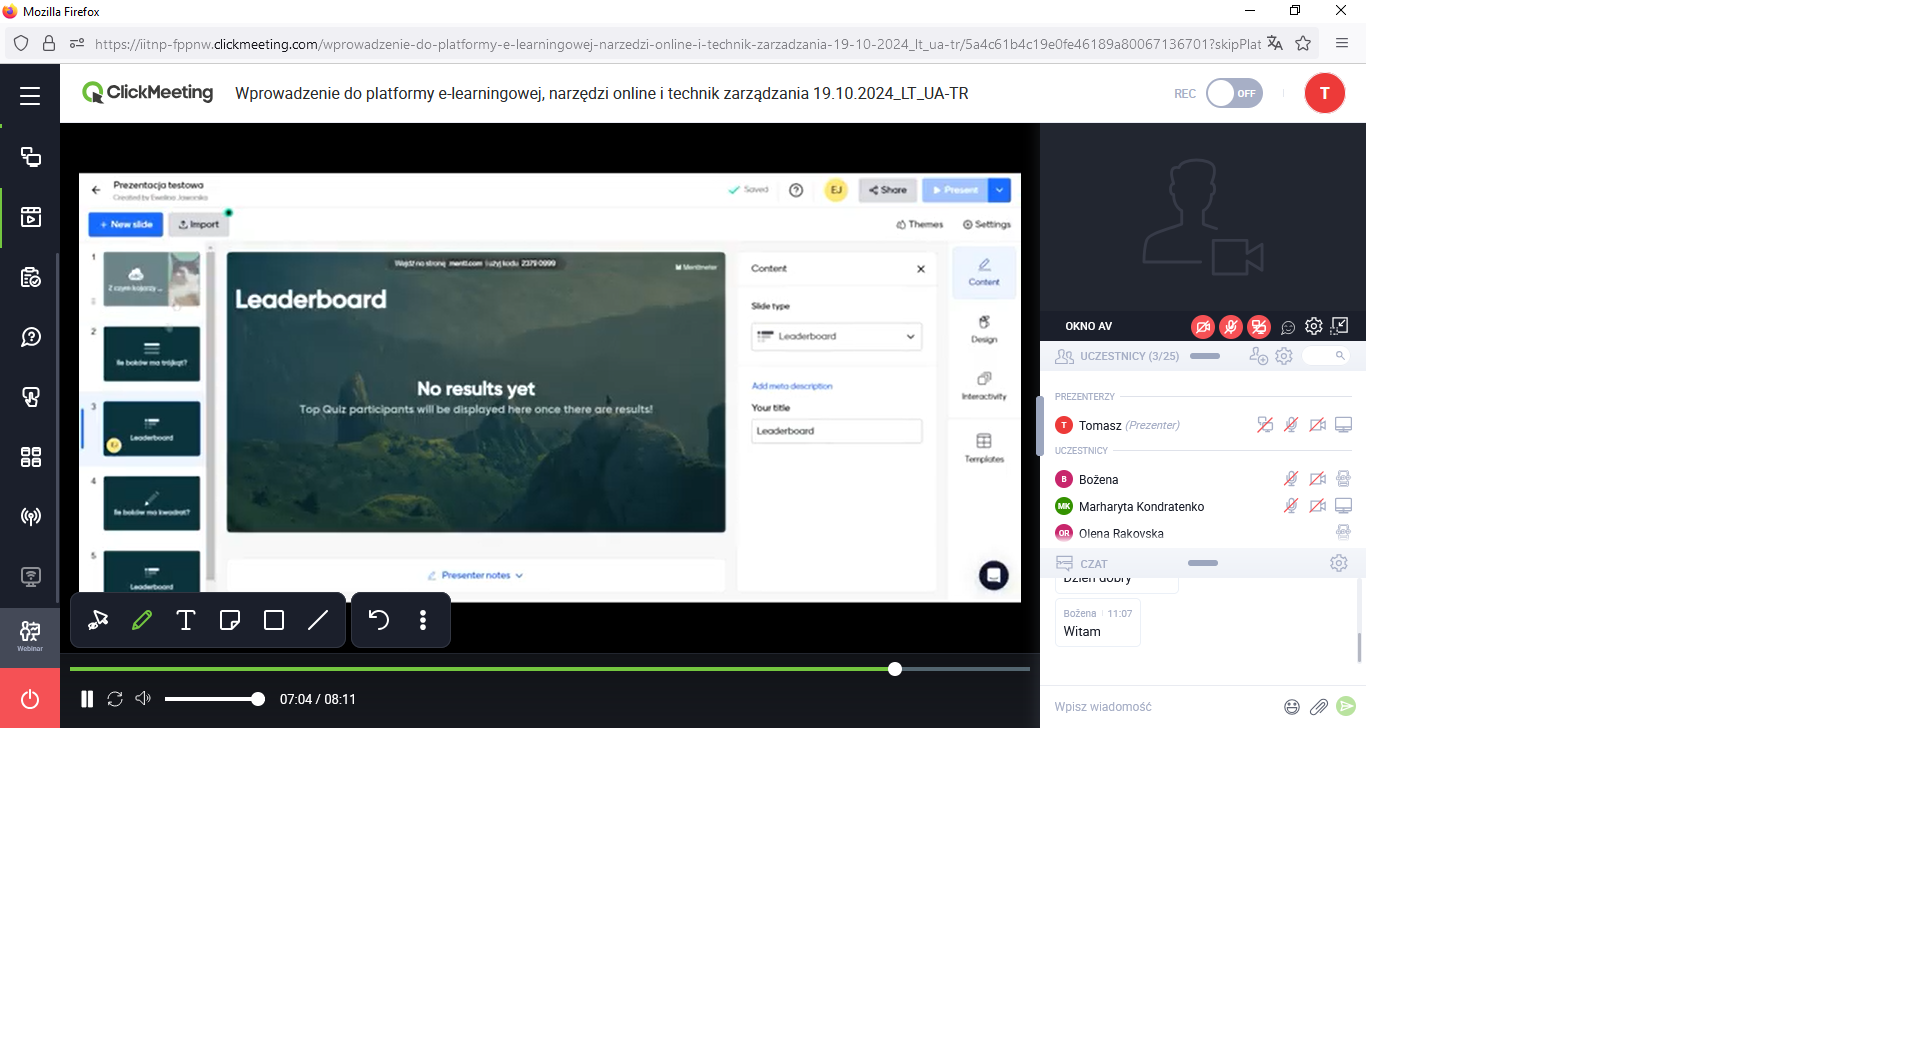Collapse the Uczestnicy panel handle bar
The height and width of the screenshot is (1040, 1920).
(1205, 356)
